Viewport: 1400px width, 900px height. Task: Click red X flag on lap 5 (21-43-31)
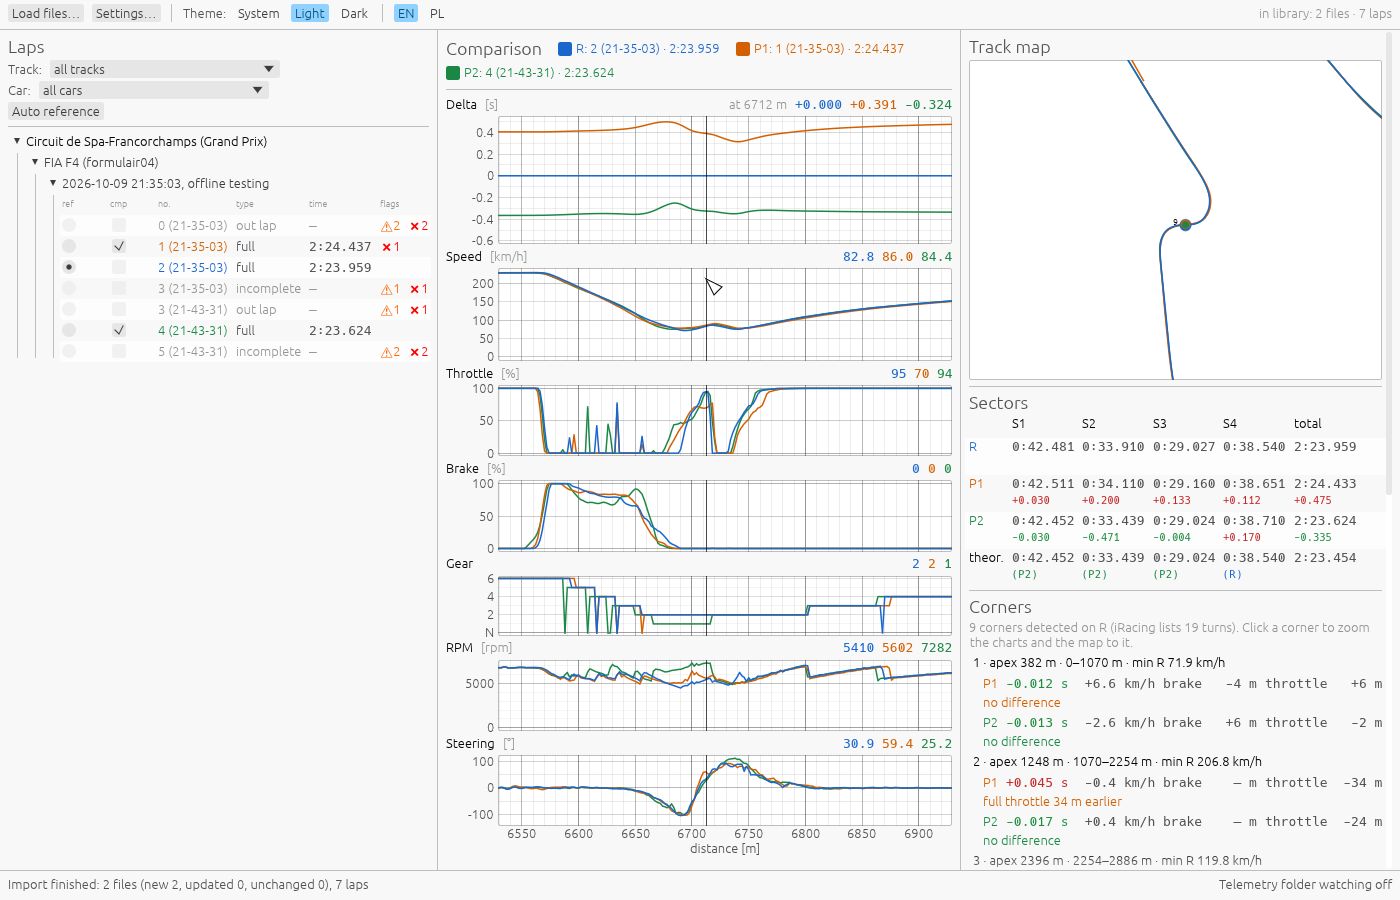click(419, 352)
